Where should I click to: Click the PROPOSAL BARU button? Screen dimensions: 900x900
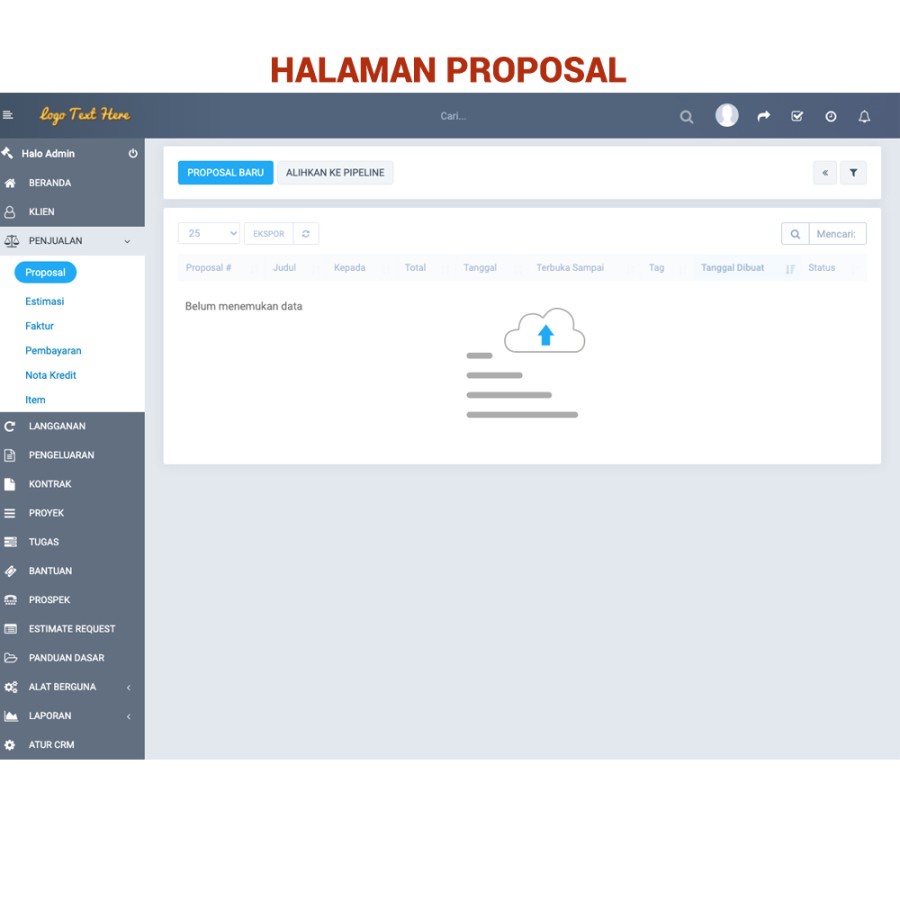pyautogui.click(x=226, y=173)
